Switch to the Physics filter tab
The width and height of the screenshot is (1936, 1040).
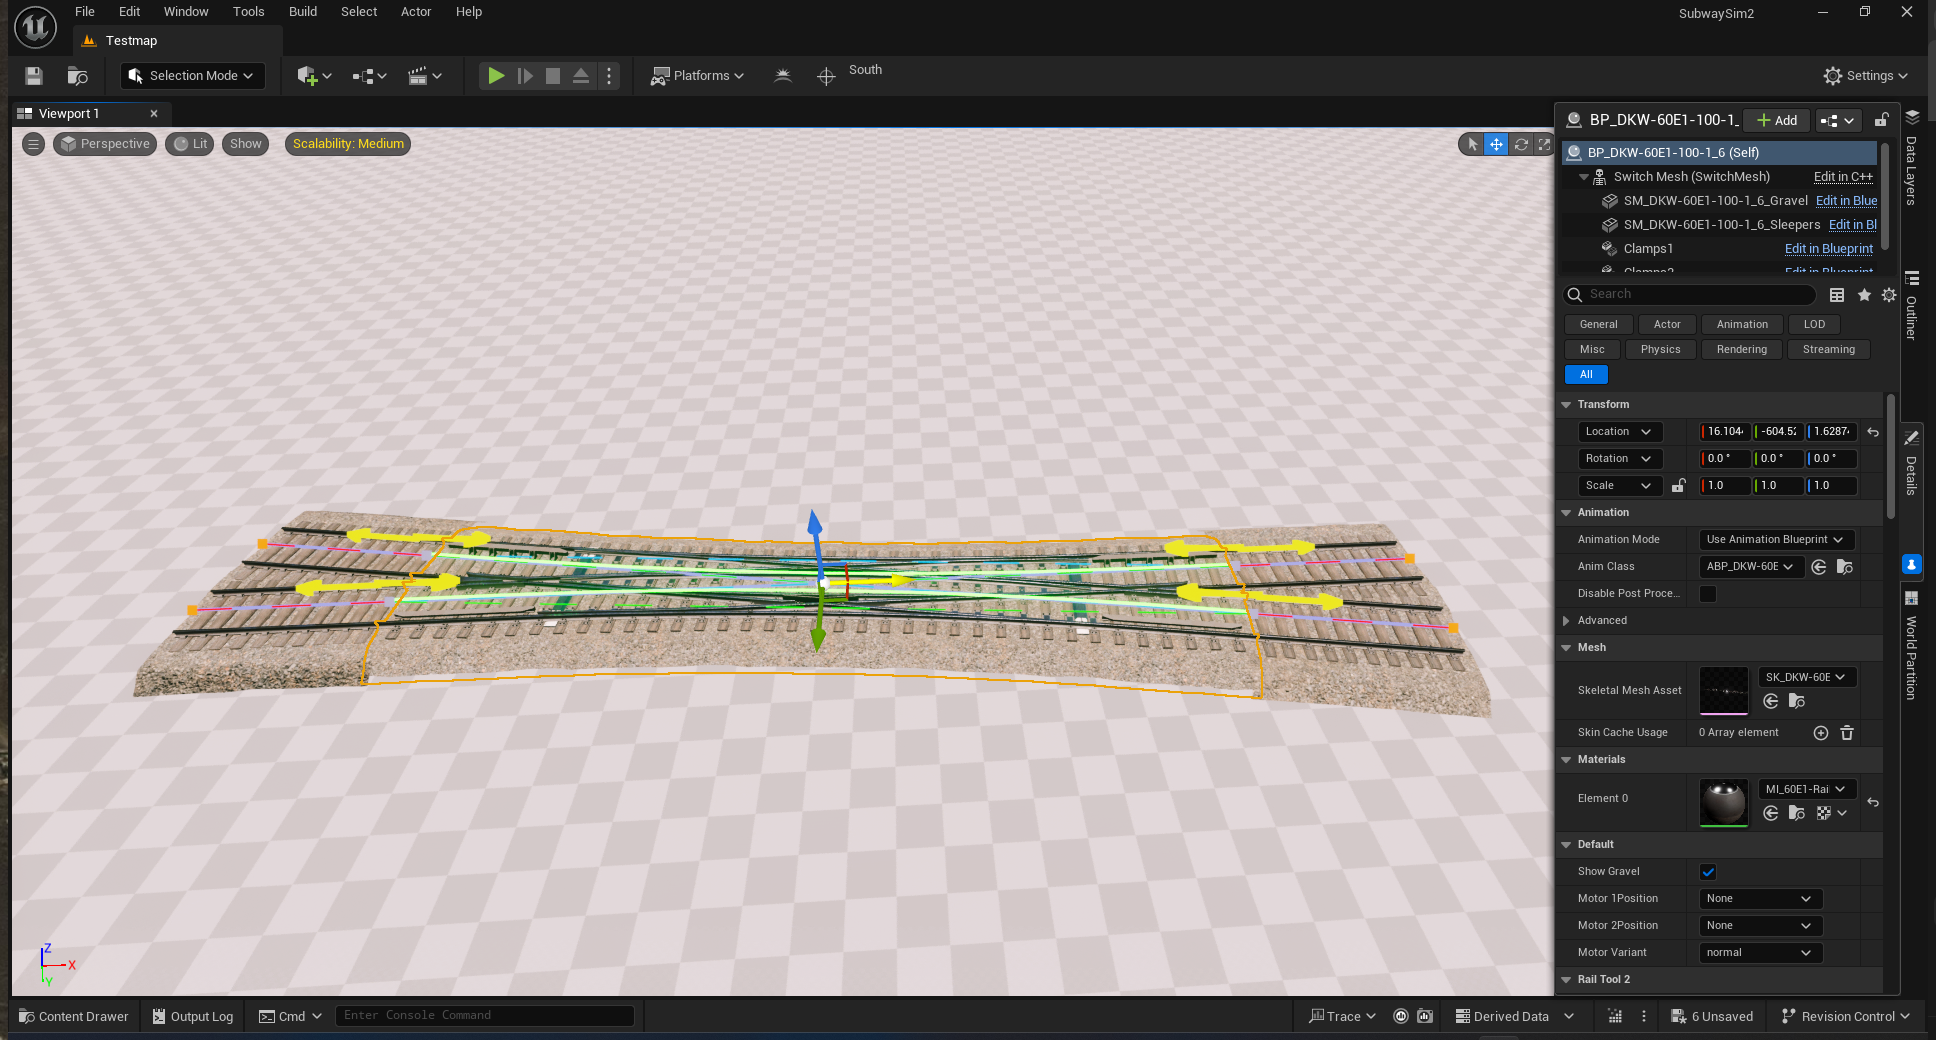coord(1660,350)
